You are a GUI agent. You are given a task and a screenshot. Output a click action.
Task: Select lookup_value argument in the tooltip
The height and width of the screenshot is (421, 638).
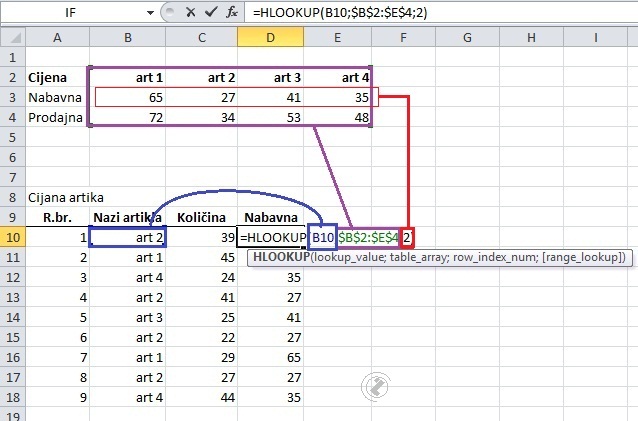point(352,257)
